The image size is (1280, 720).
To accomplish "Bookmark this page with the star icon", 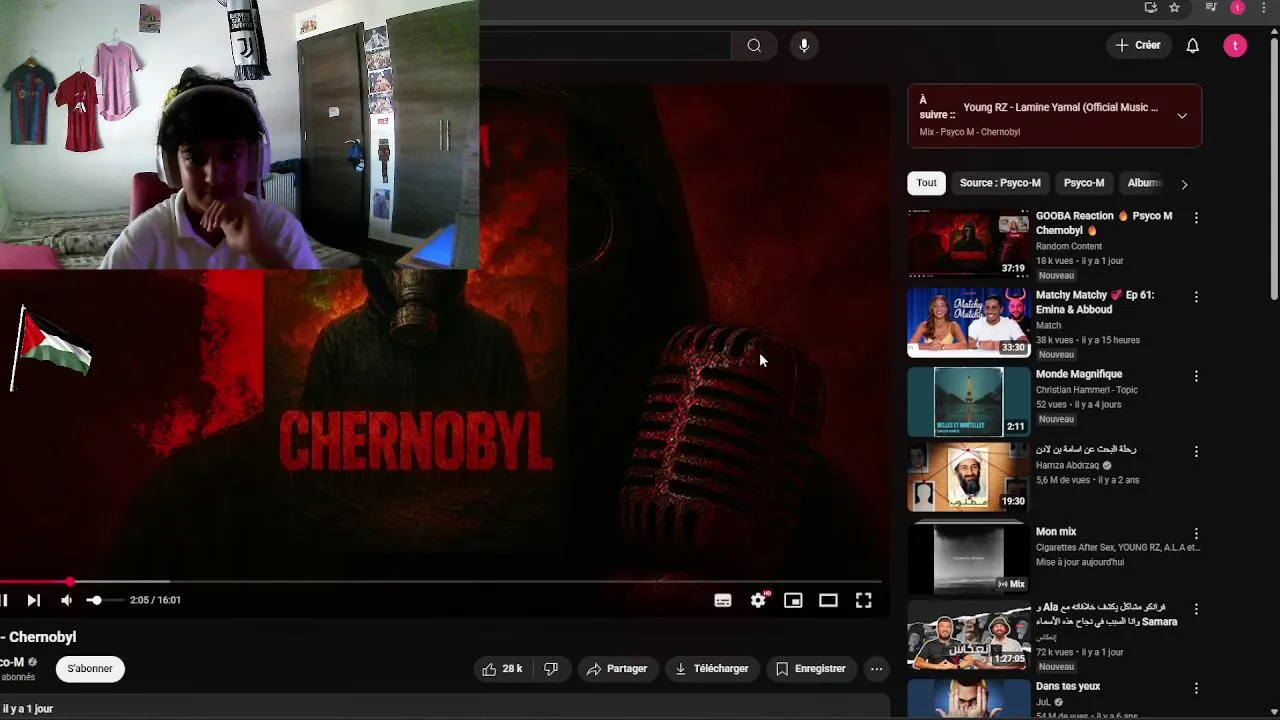I will 1175,8.
